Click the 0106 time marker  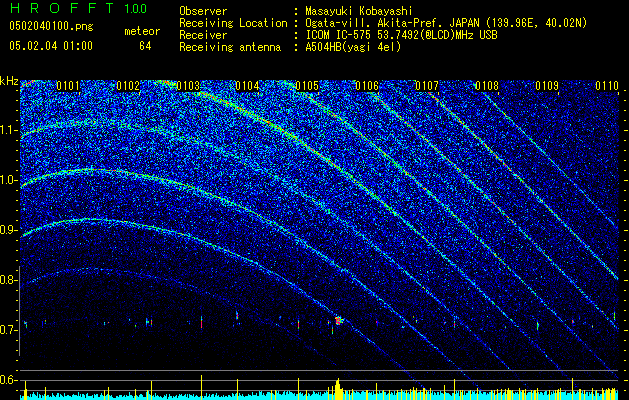[367, 86]
